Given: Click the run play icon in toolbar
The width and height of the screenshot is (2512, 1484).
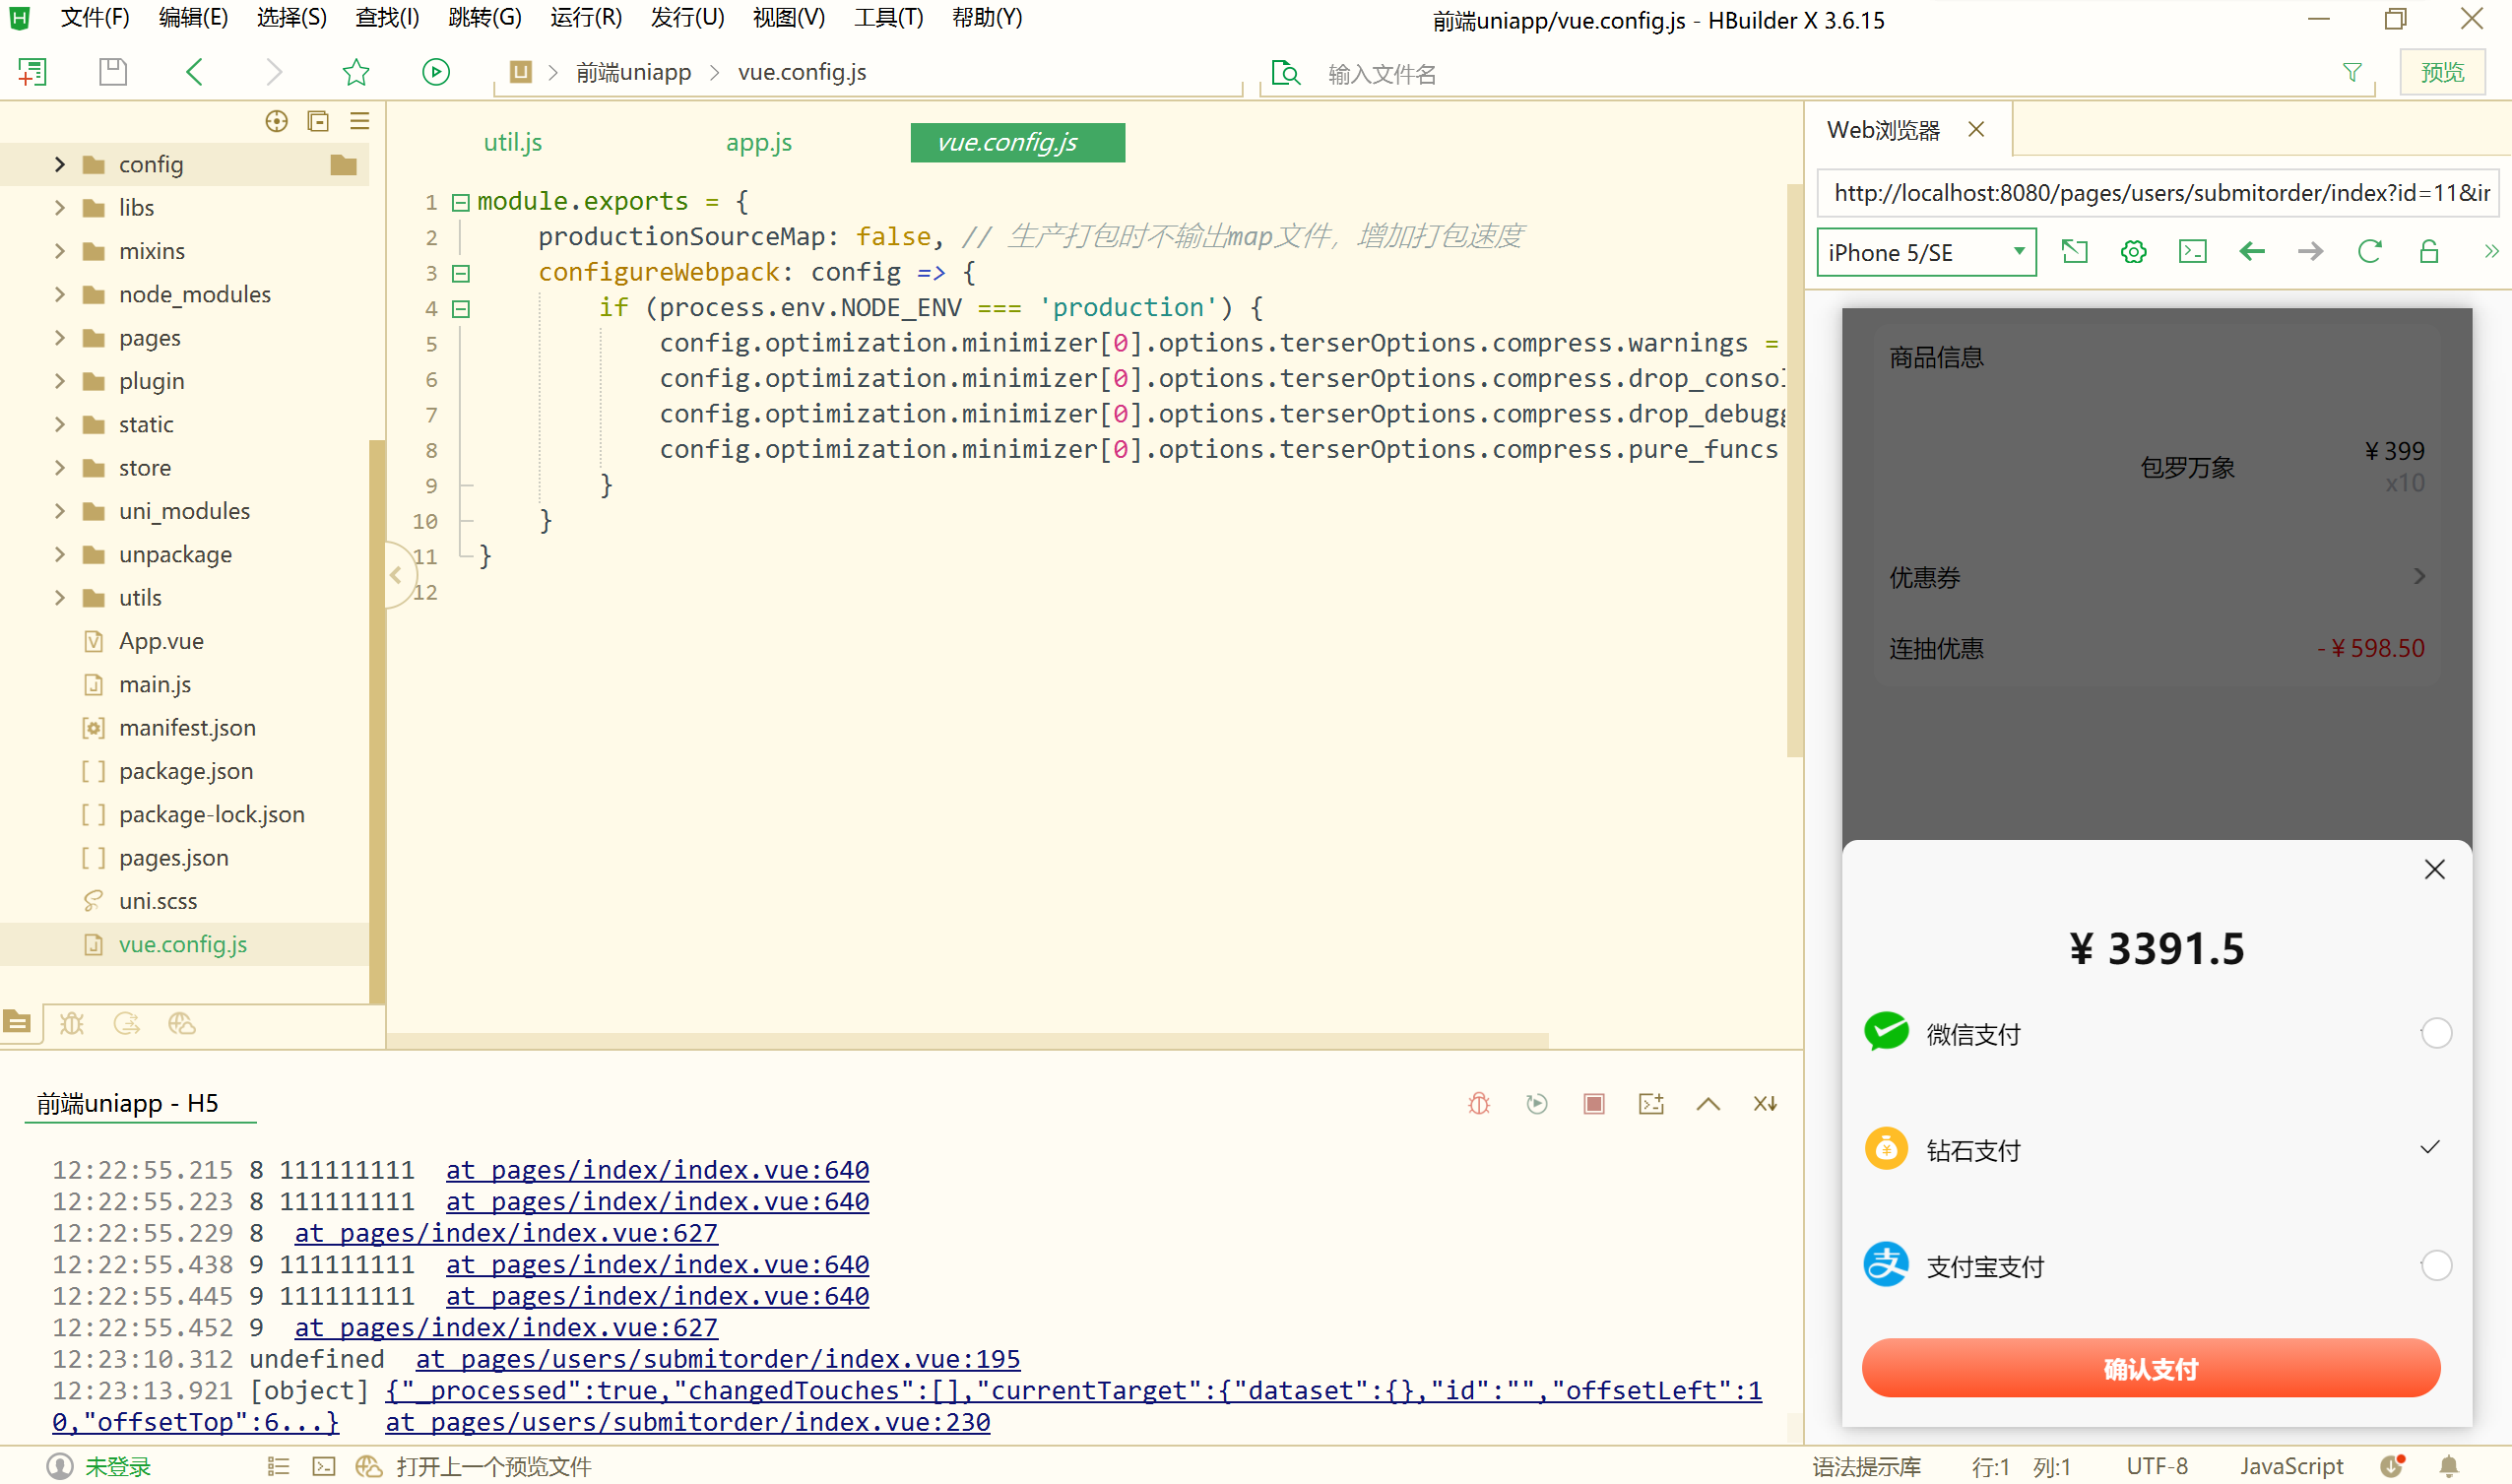Looking at the screenshot, I should 436,72.
